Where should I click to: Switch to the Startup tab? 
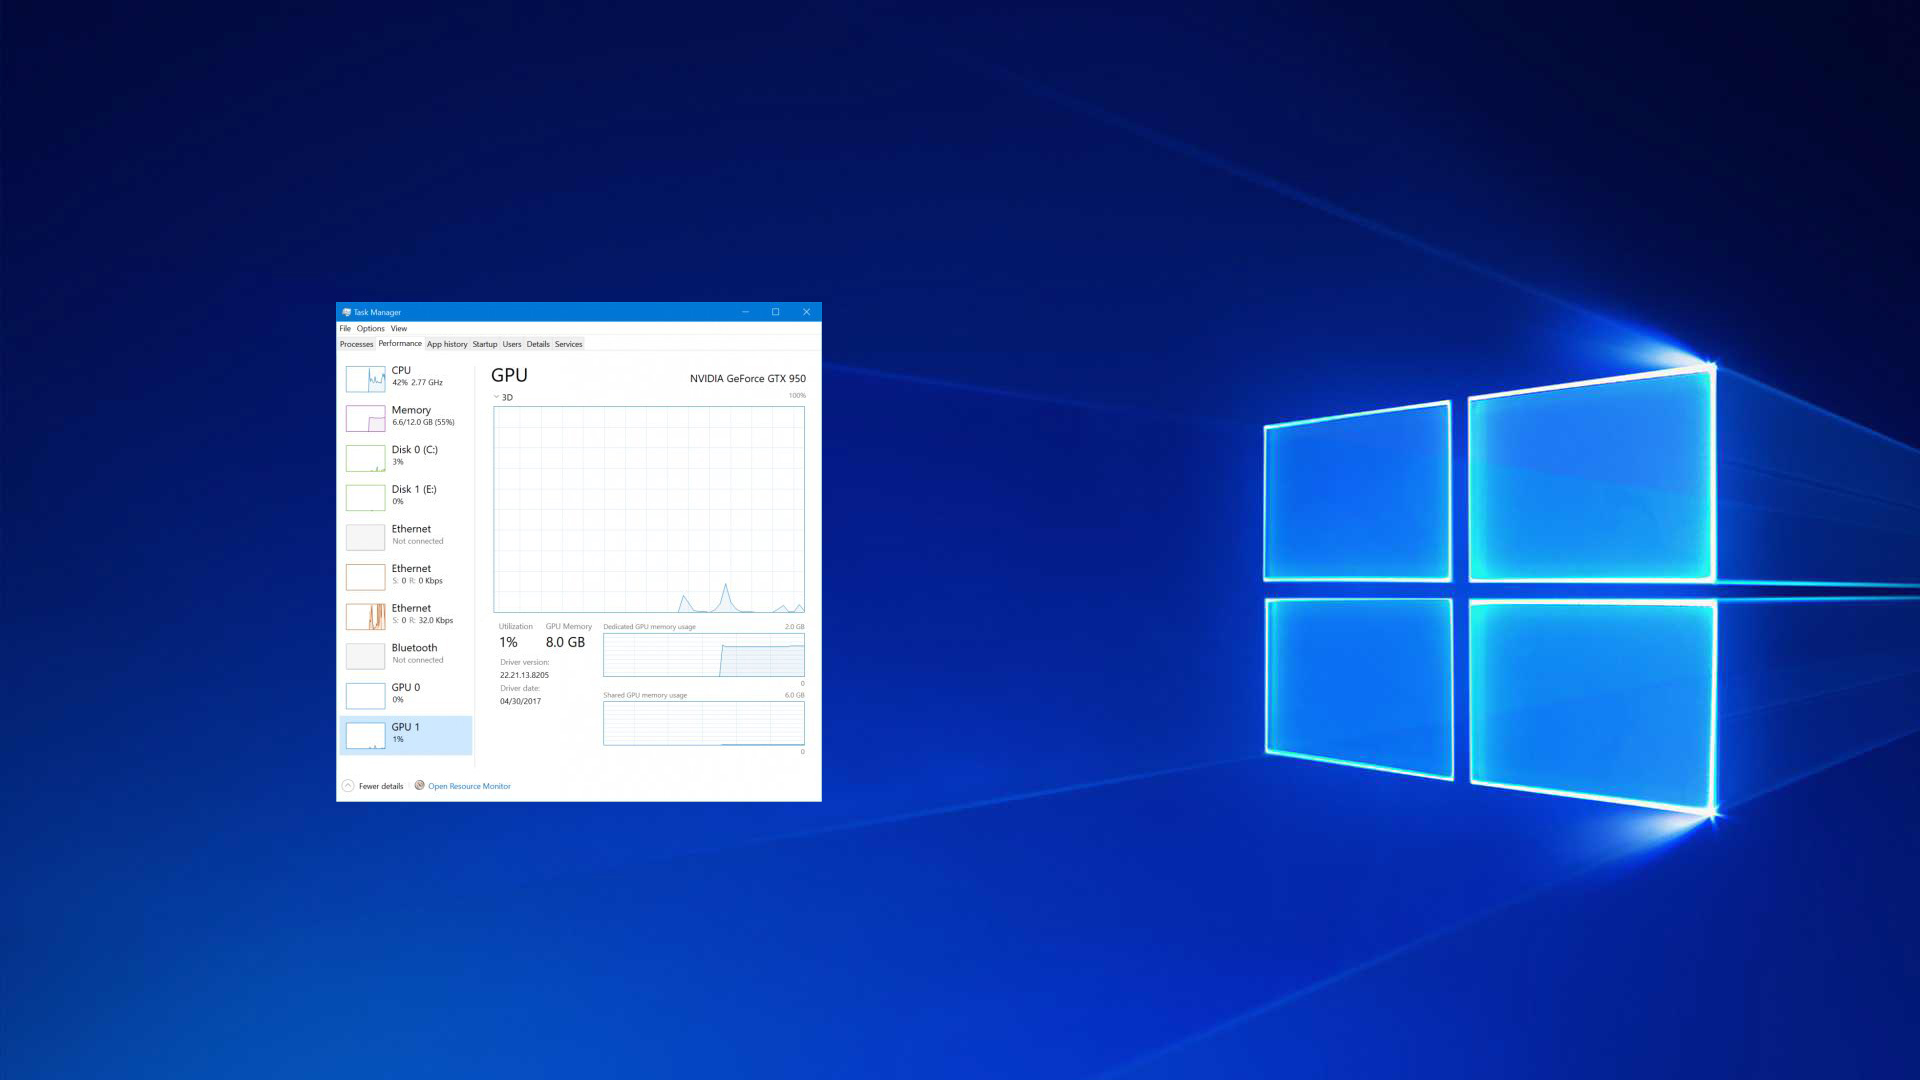[484, 344]
